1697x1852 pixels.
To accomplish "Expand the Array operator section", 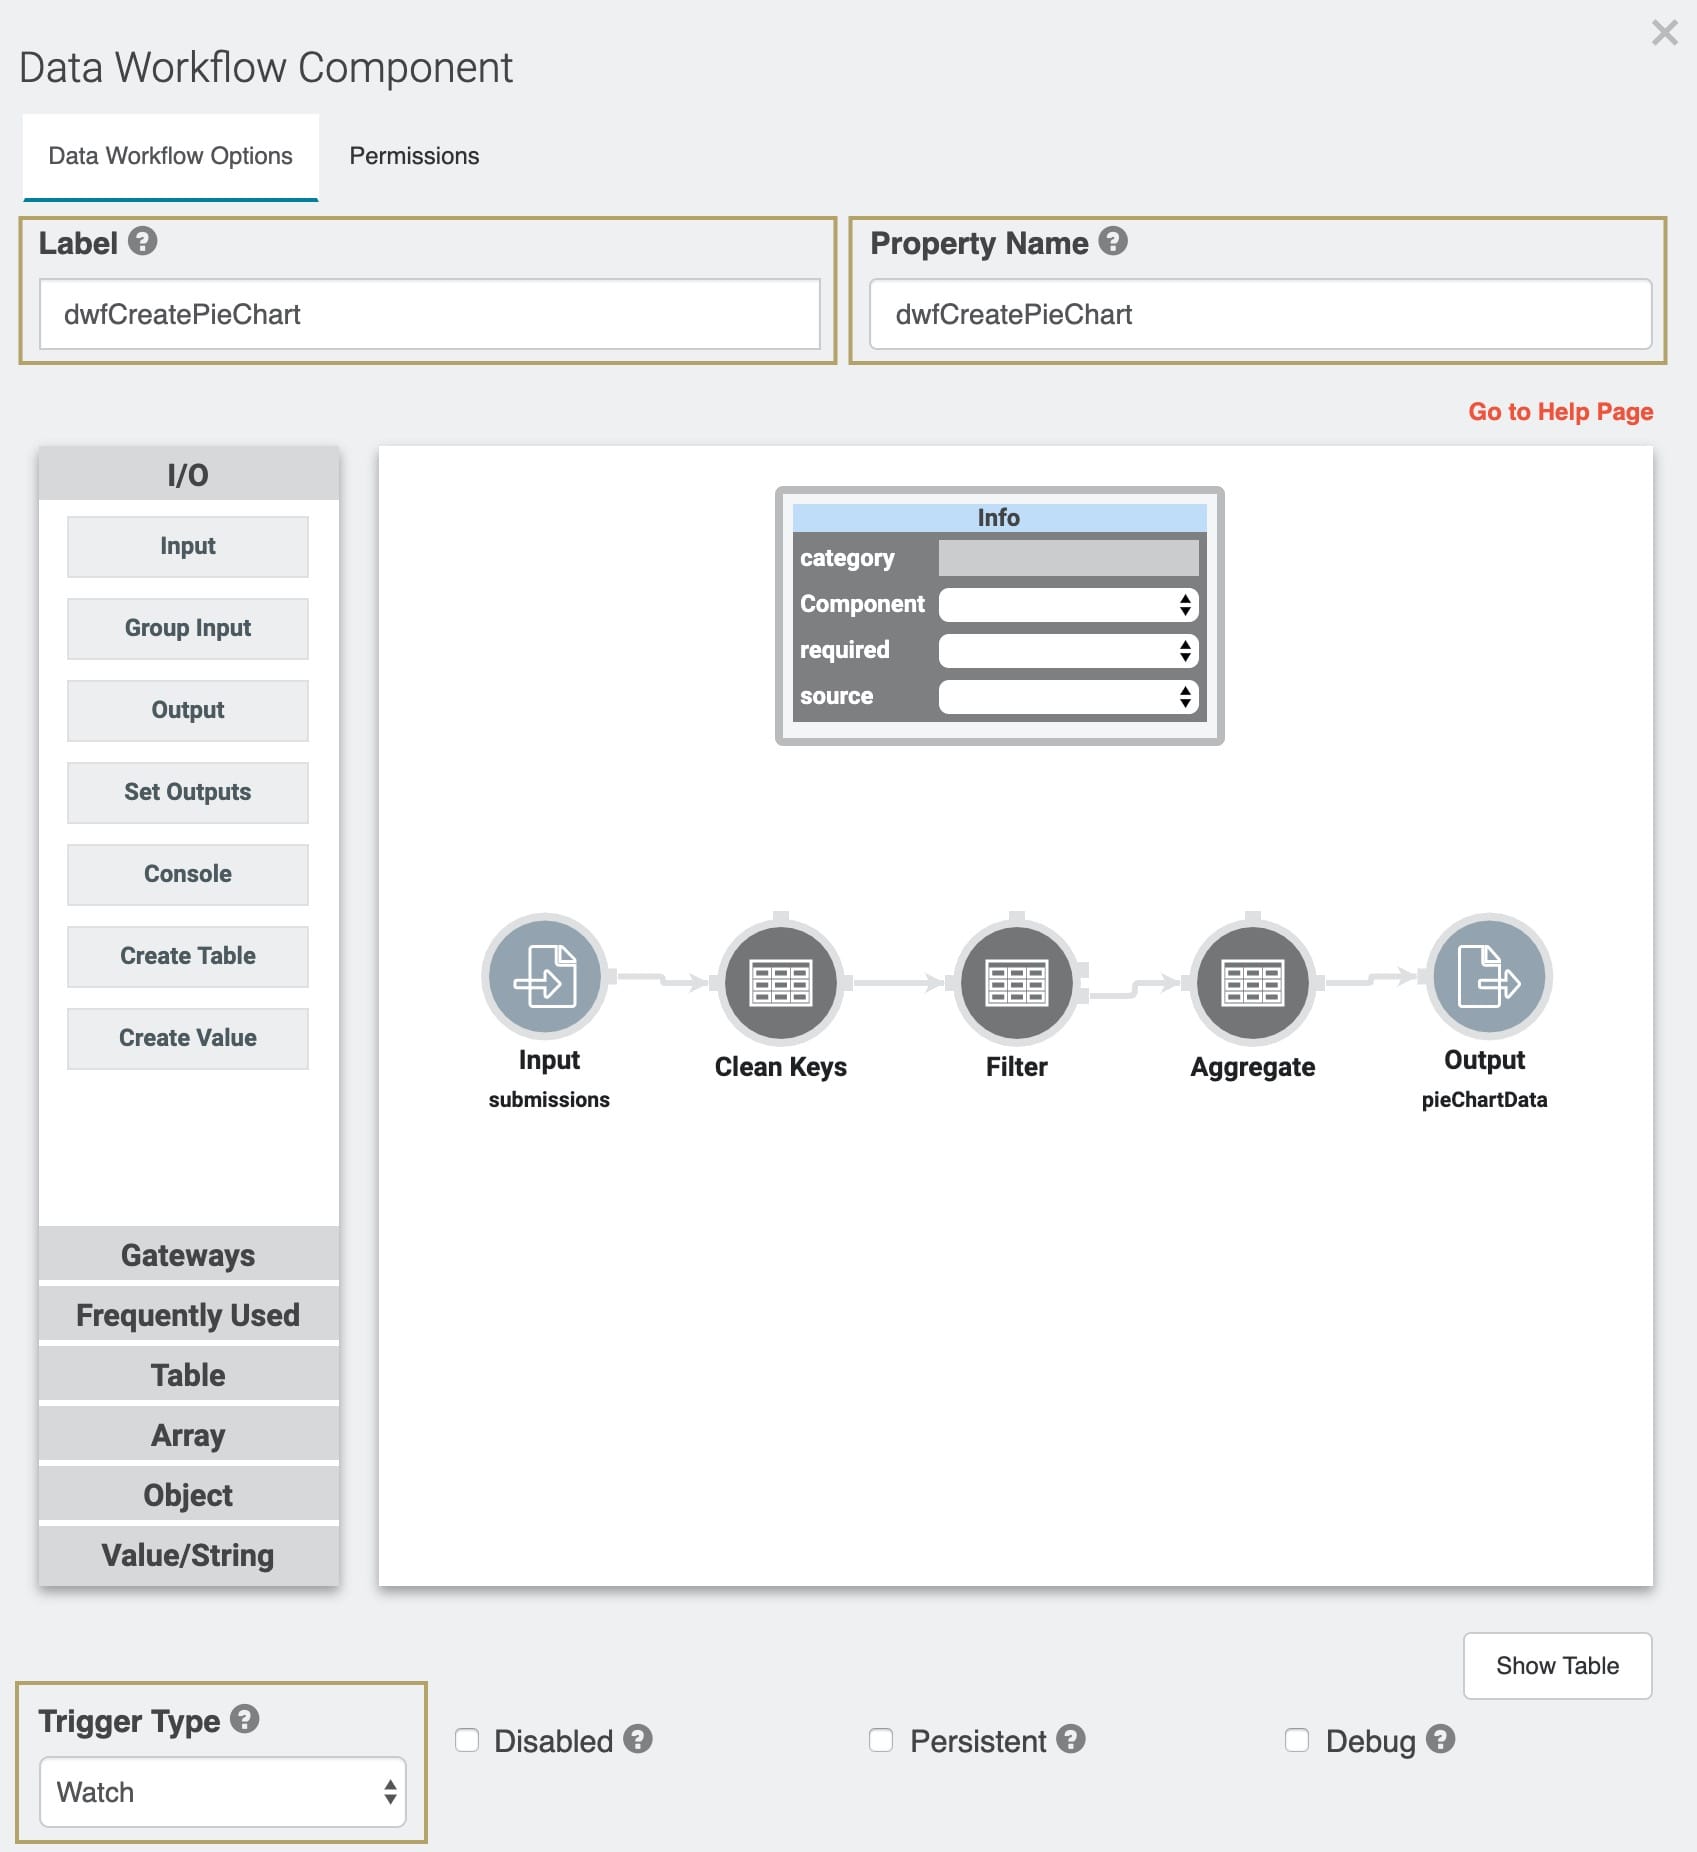I will coord(188,1435).
